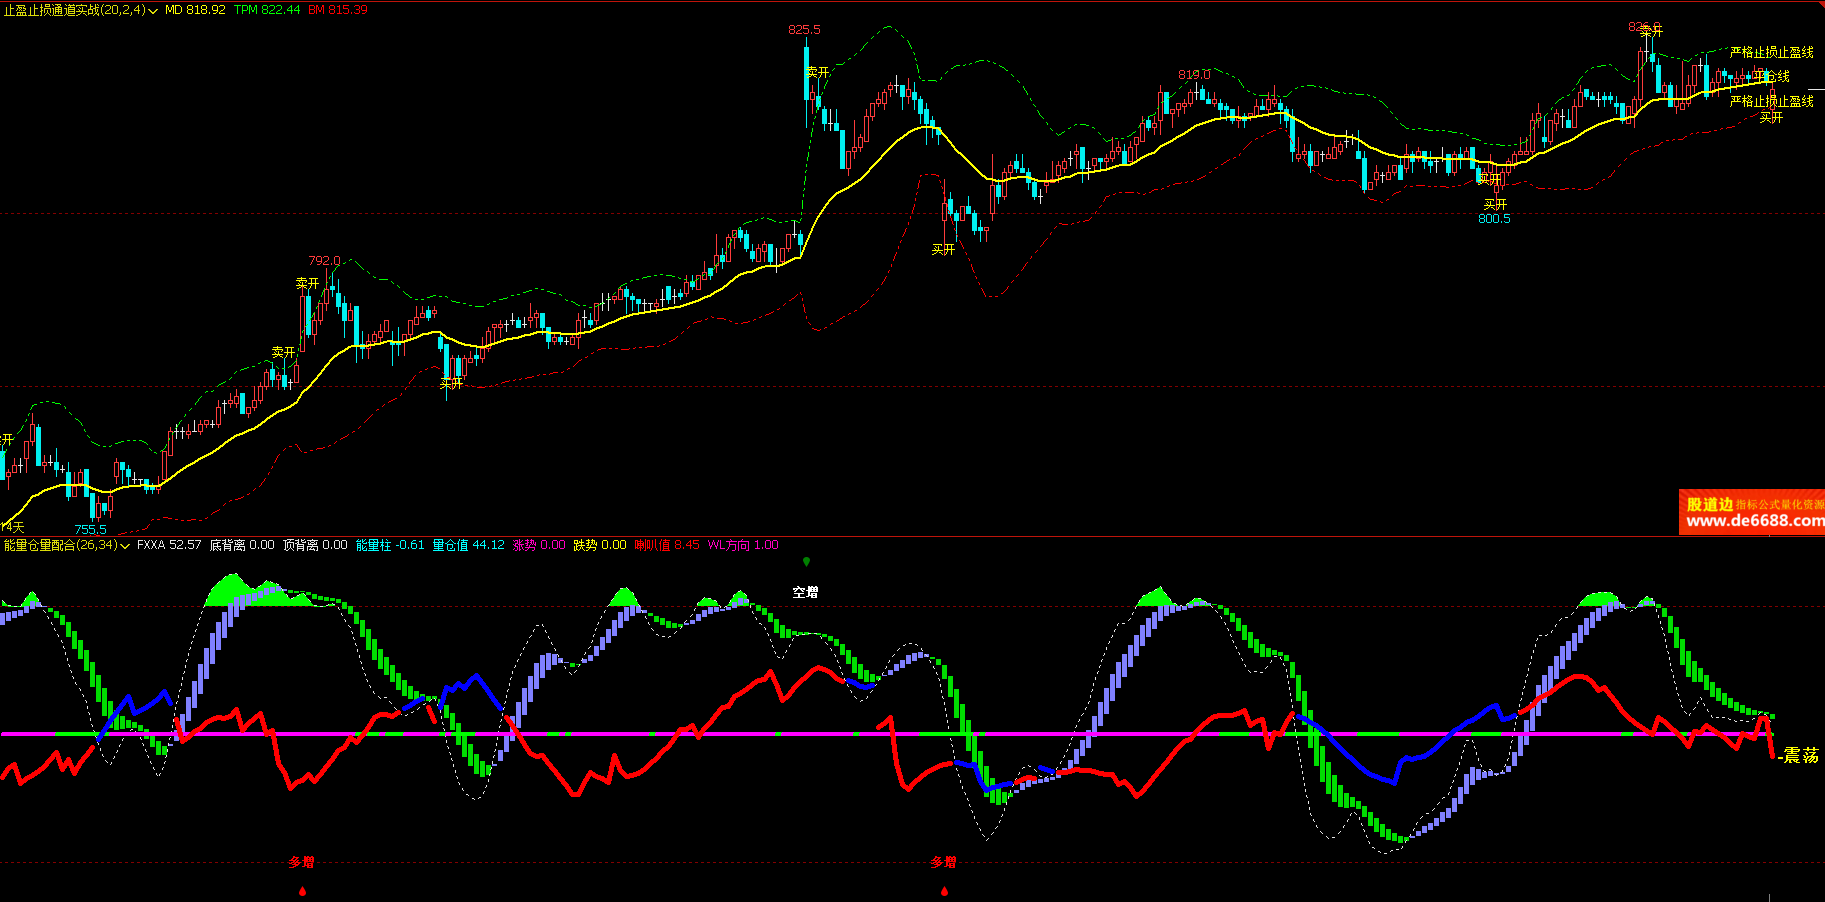
Task: Click the yellow 震荡 status label
Action: (x=1800, y=756)
